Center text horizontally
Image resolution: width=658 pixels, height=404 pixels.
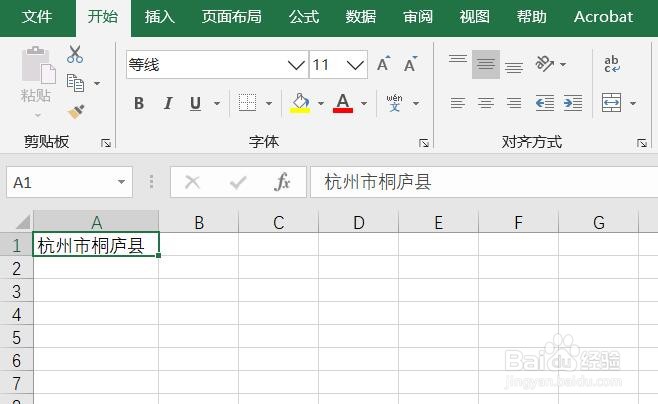[486, 103]
